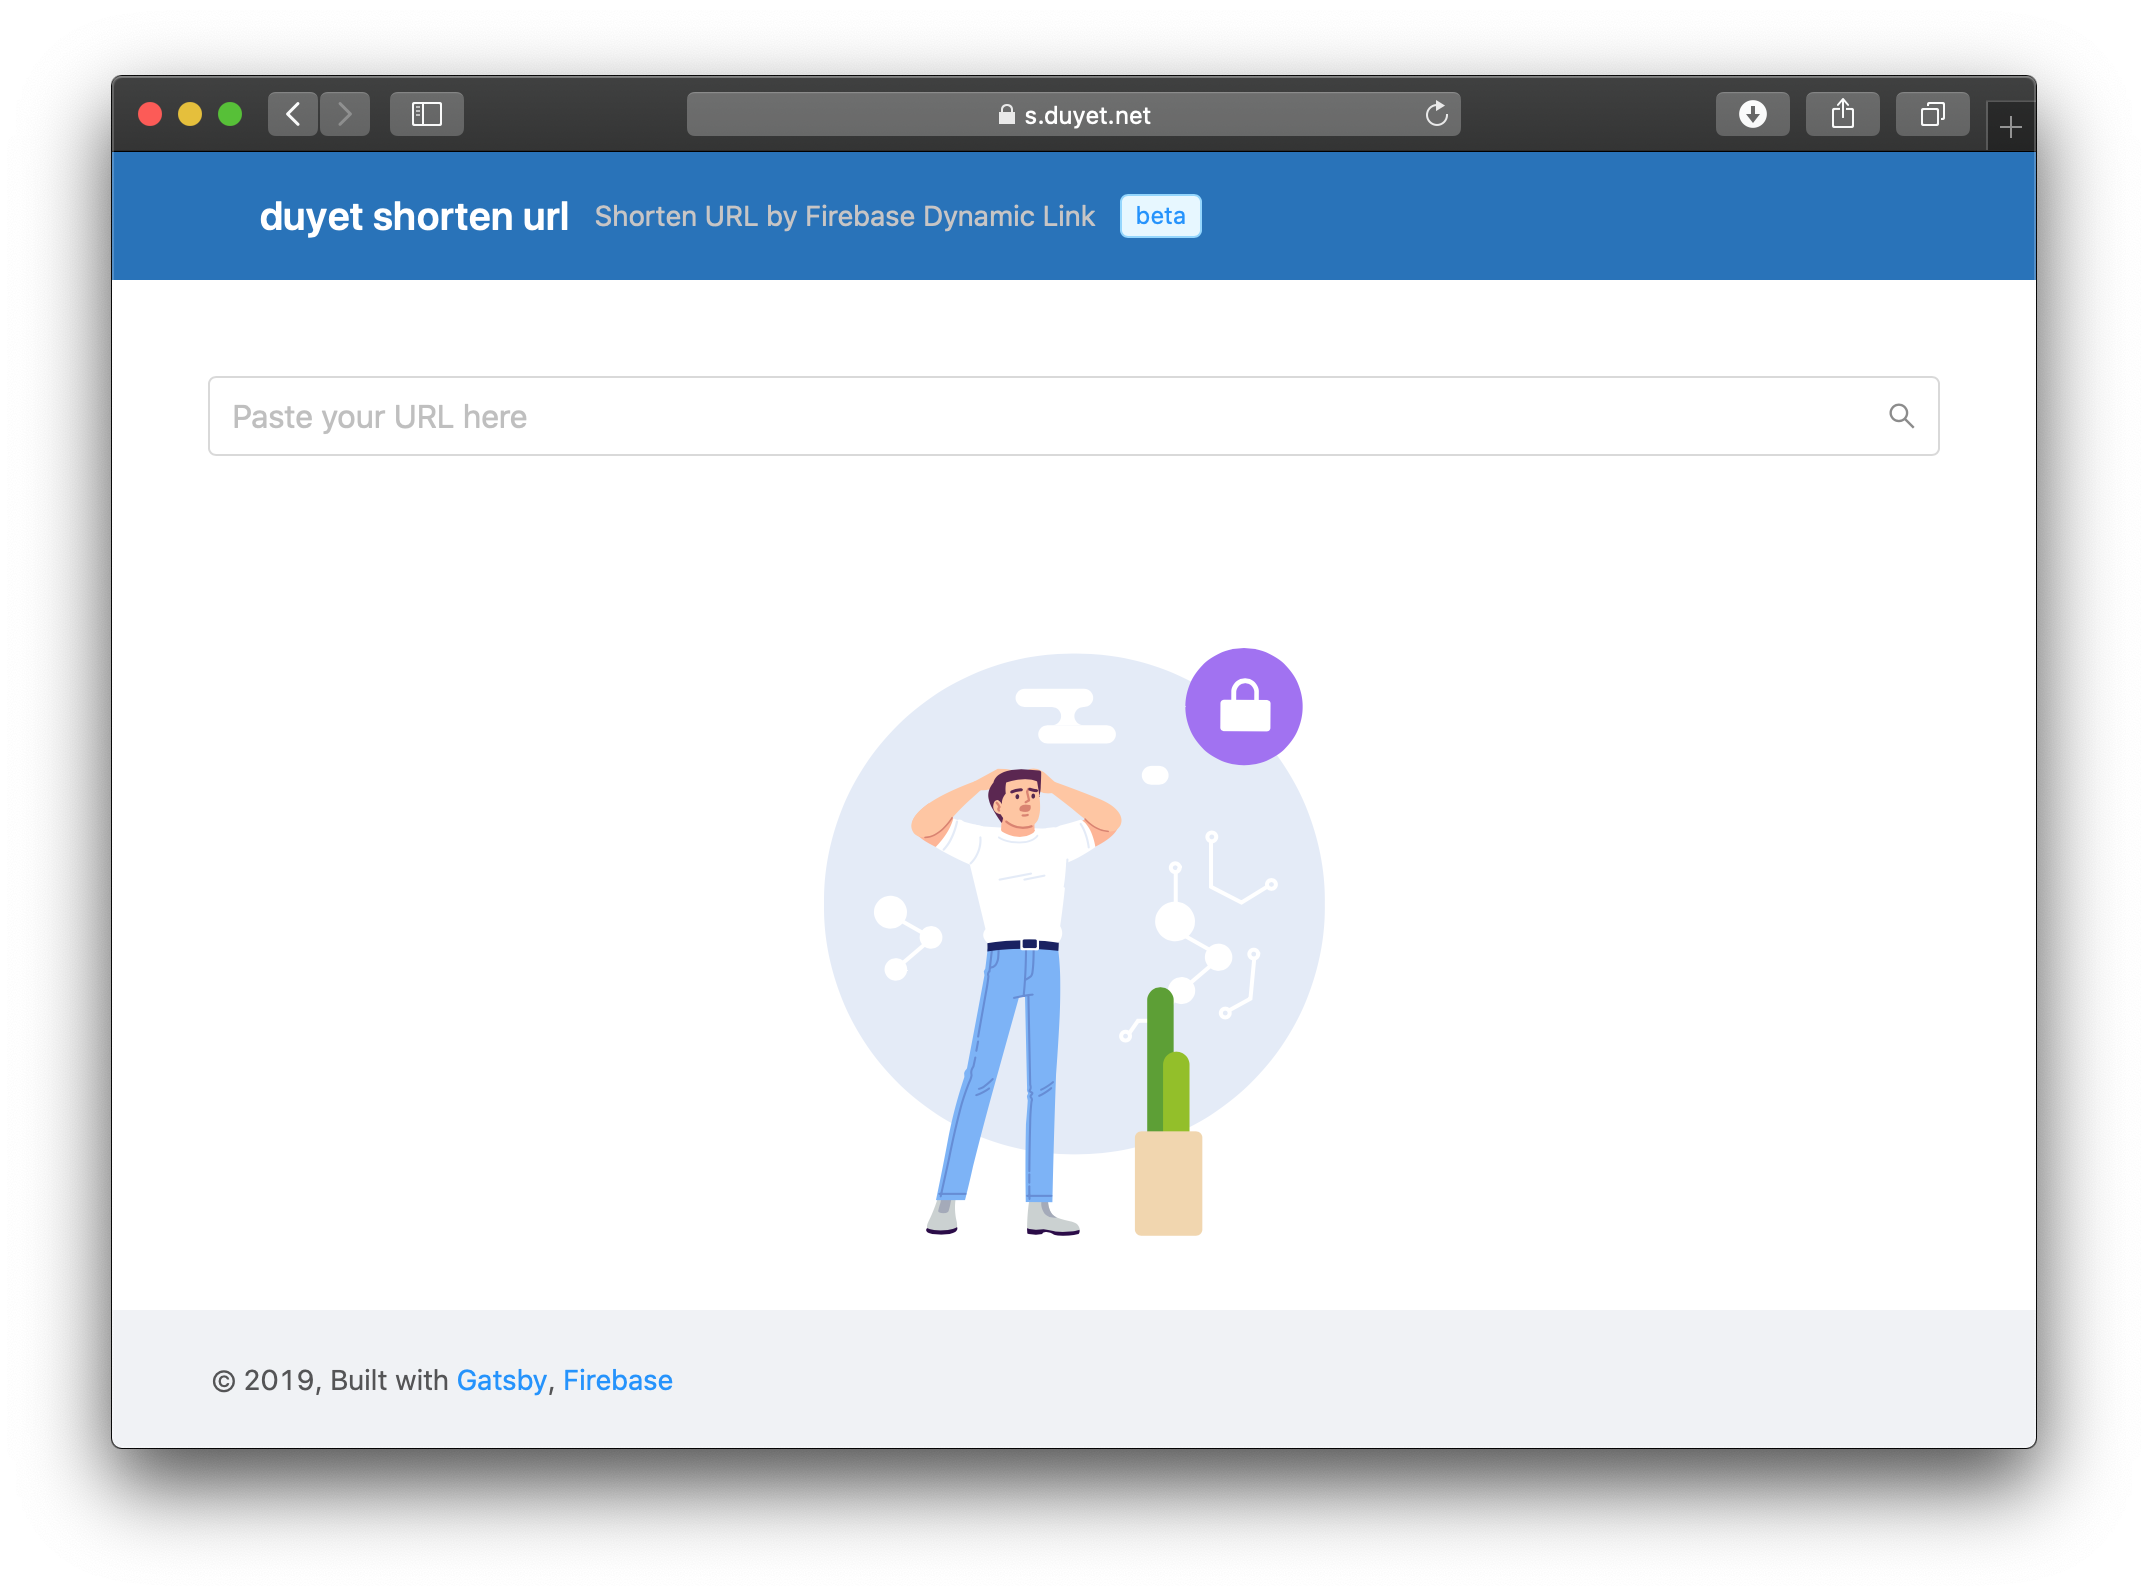
Task: Open a new tab with plus button
Action: (2010, 127)
